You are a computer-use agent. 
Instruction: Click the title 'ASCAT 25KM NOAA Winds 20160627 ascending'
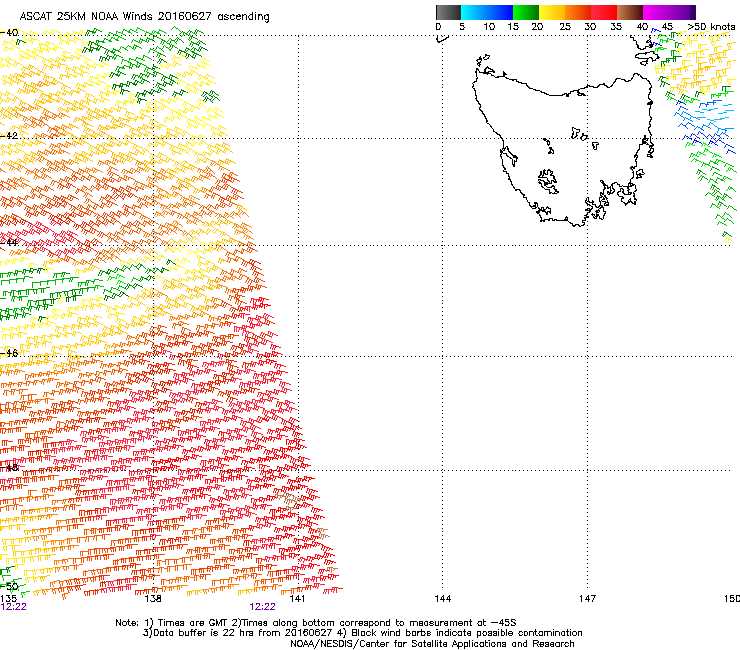pyautogui.click(x=144, y=17)
